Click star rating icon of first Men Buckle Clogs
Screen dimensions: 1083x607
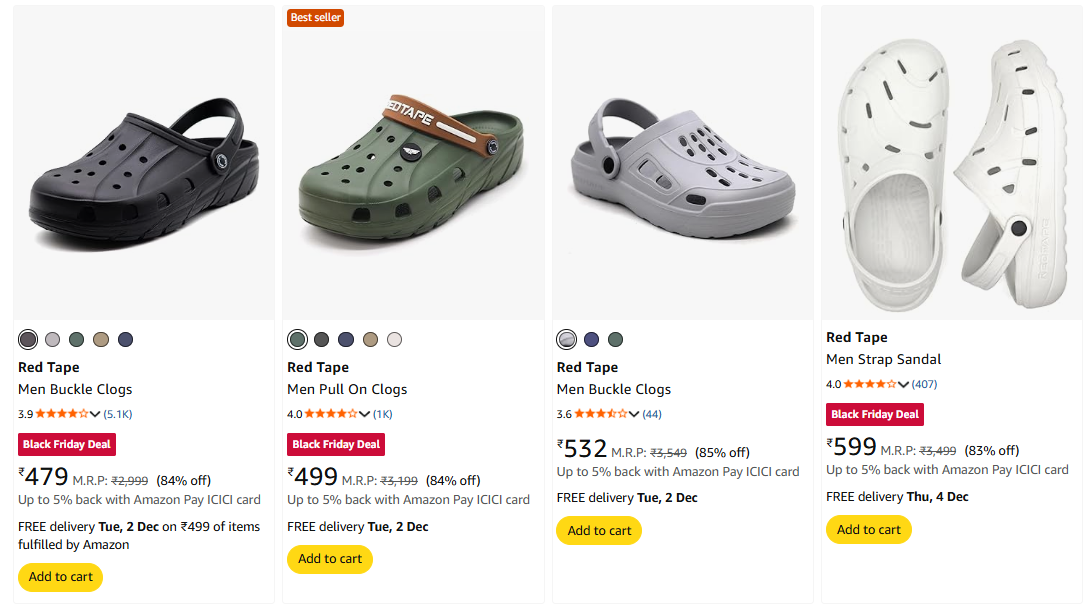[62, 414]
